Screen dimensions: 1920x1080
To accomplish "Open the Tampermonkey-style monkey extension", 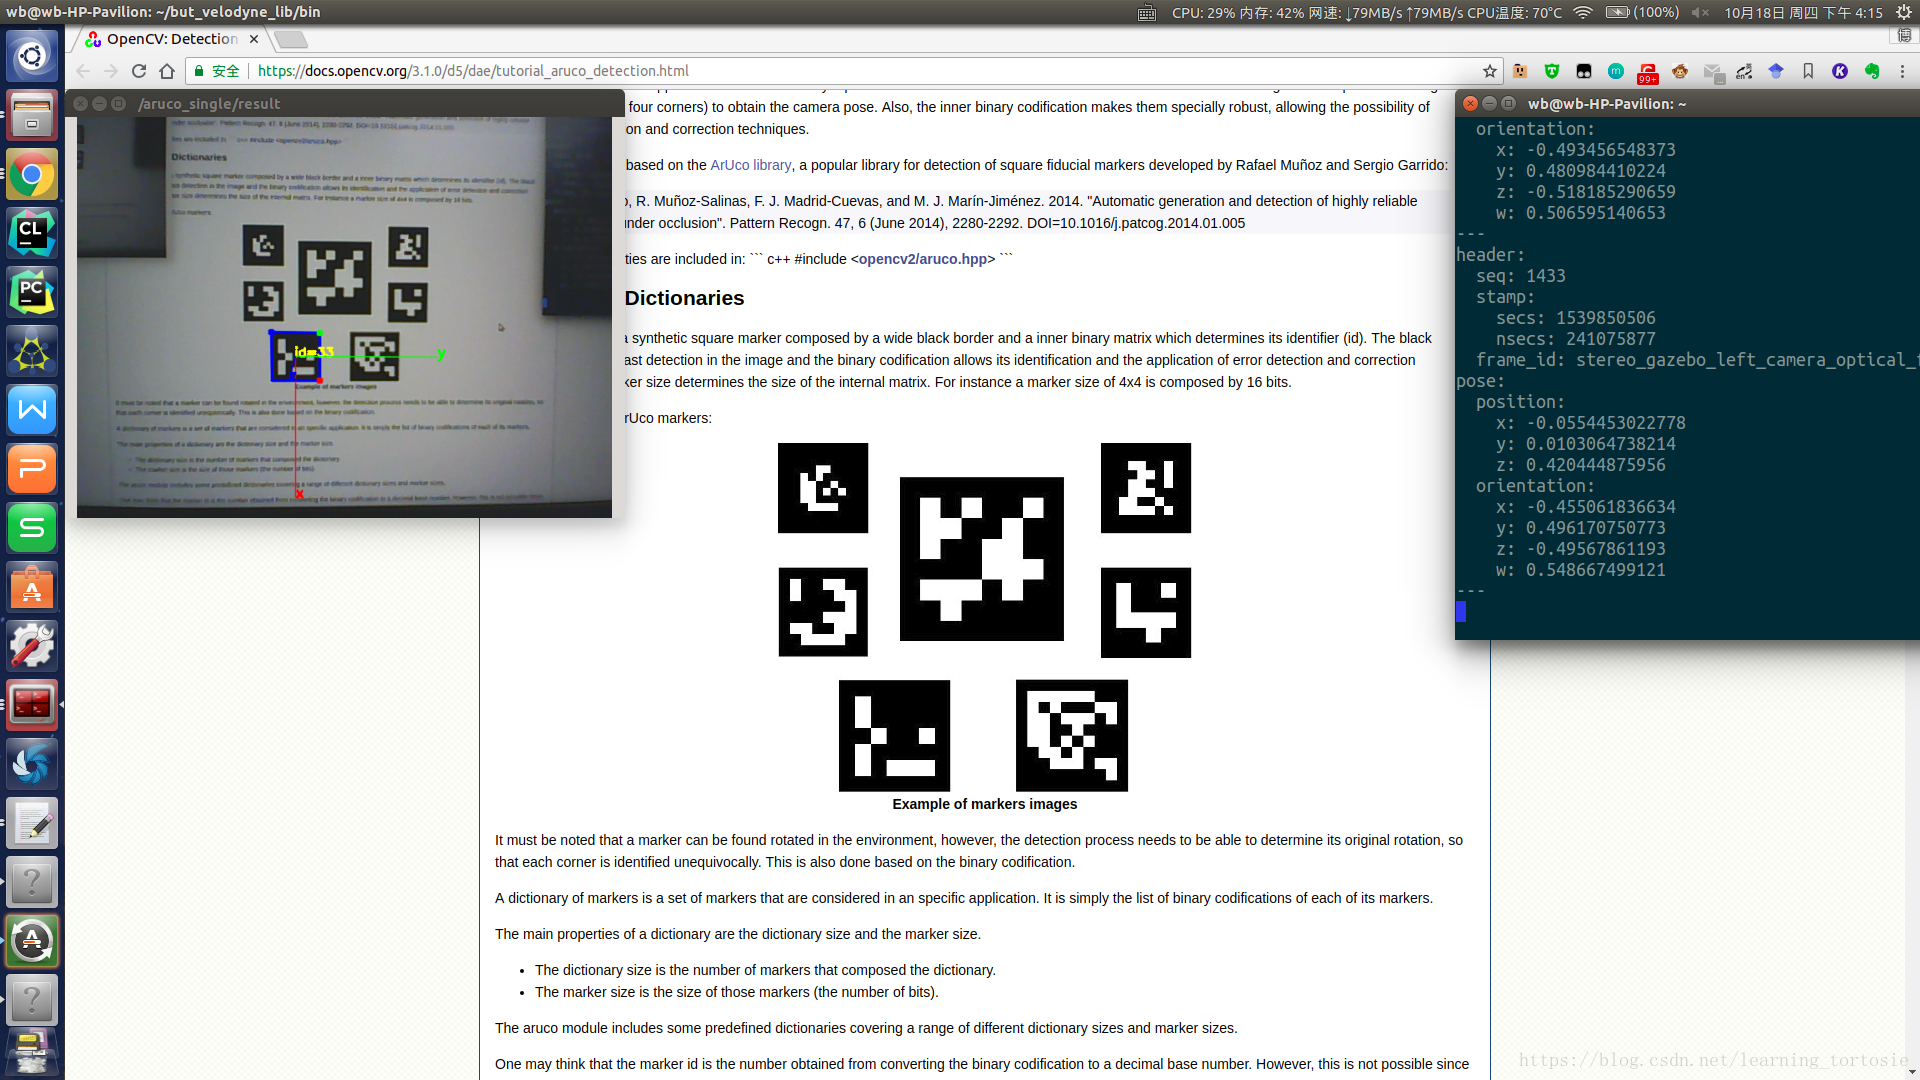I will click(1680, 71).
